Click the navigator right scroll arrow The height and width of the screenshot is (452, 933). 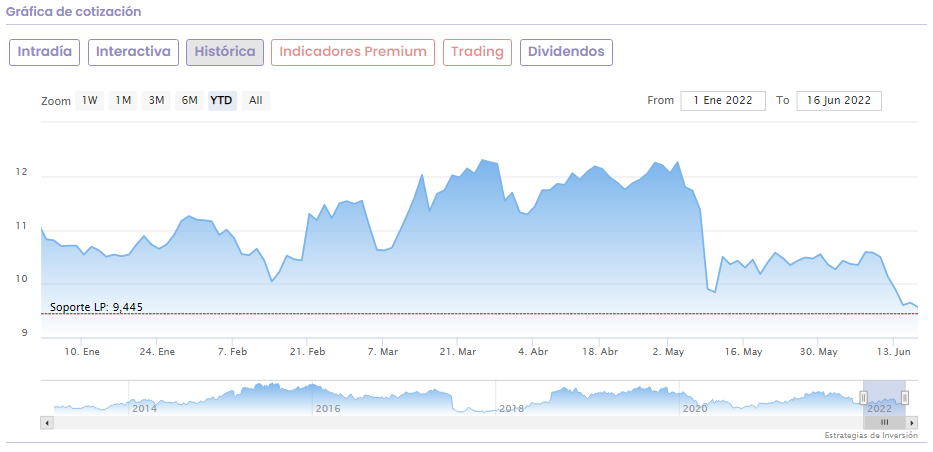tap(913, 423)
